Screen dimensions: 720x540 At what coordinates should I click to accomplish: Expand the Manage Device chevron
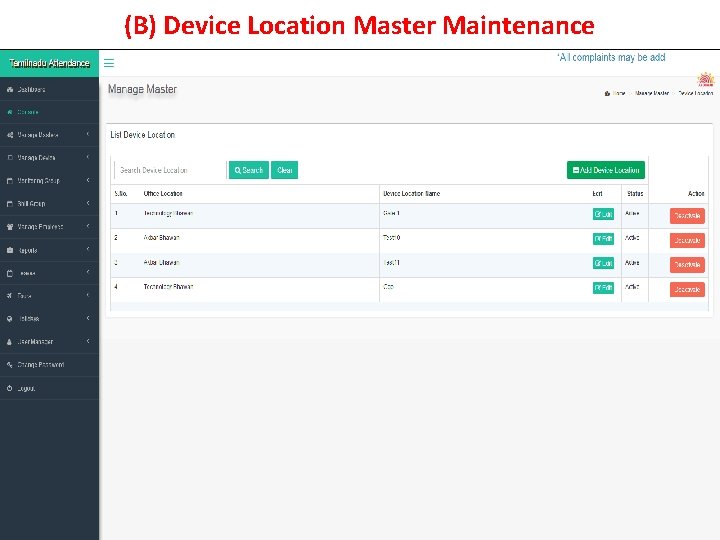point(88,157)
